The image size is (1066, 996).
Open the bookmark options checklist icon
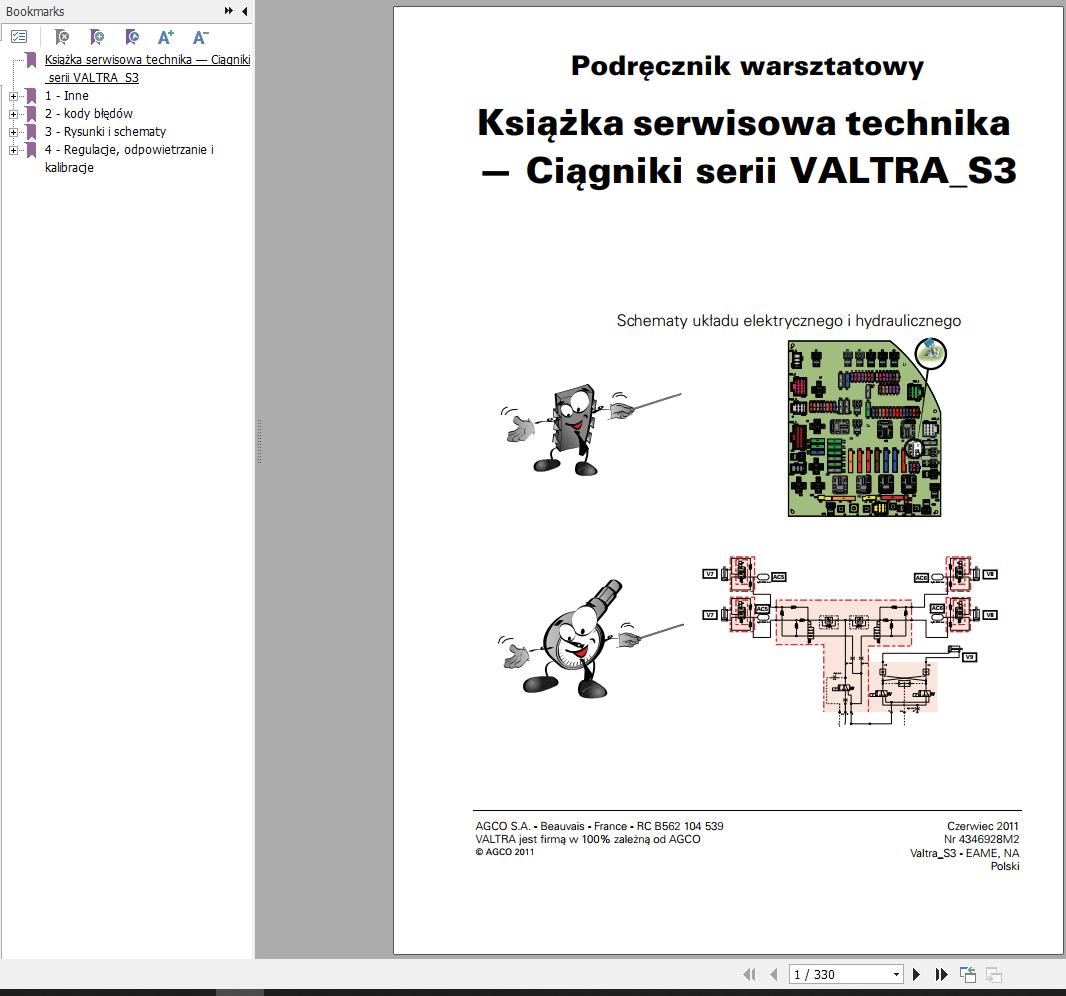tap(19, 37)
